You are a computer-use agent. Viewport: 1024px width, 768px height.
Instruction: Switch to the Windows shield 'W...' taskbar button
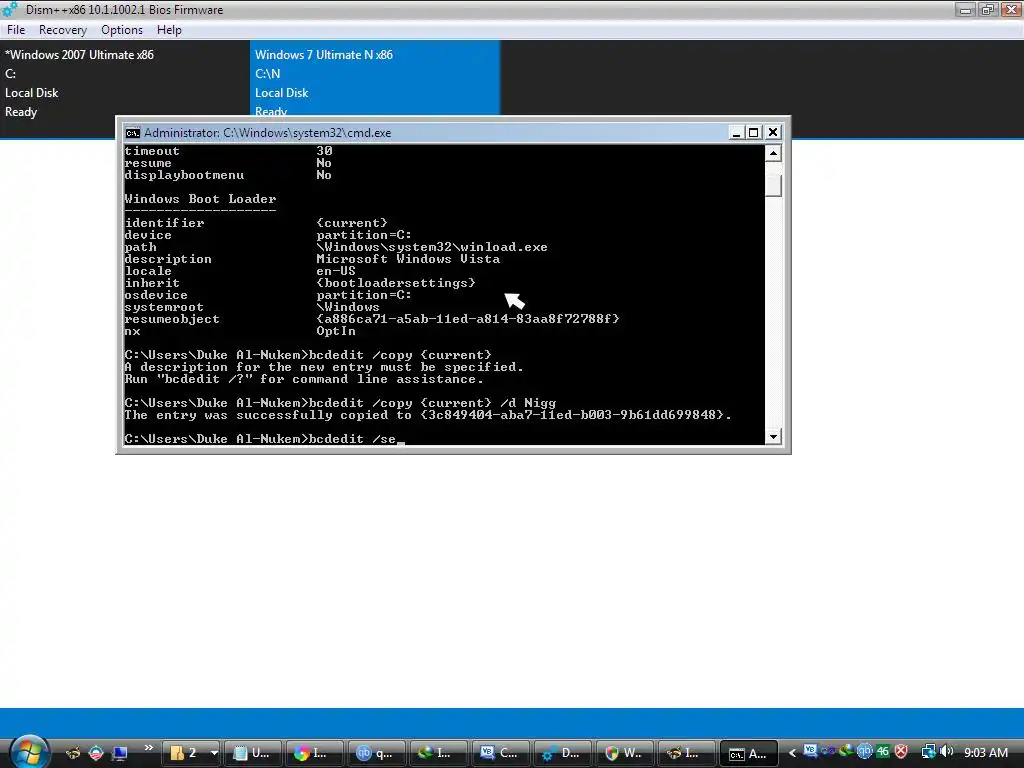click(x=624, y=753)
